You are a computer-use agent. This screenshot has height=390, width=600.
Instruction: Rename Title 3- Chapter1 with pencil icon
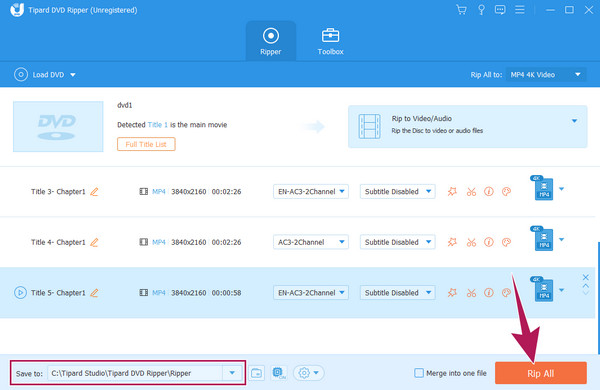pos(94,192)
